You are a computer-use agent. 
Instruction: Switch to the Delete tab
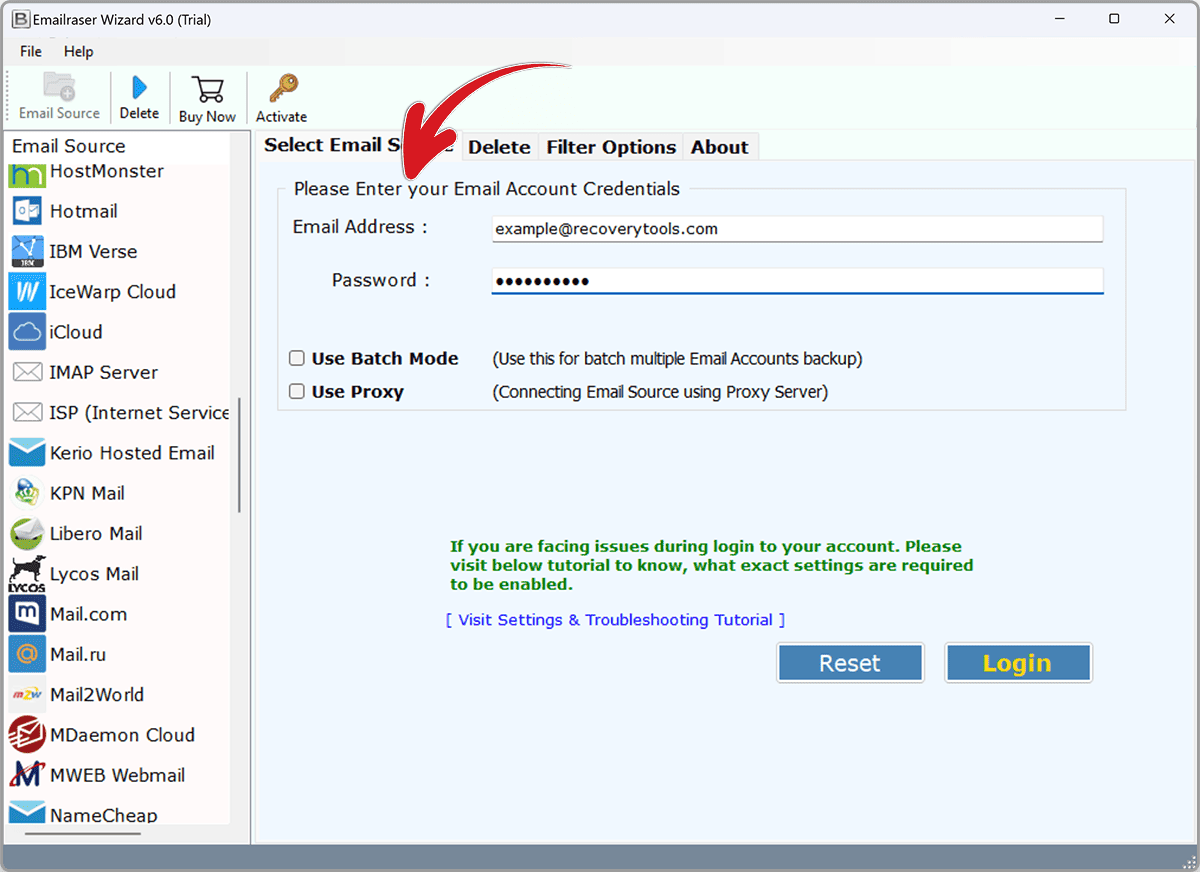point(499,147)
